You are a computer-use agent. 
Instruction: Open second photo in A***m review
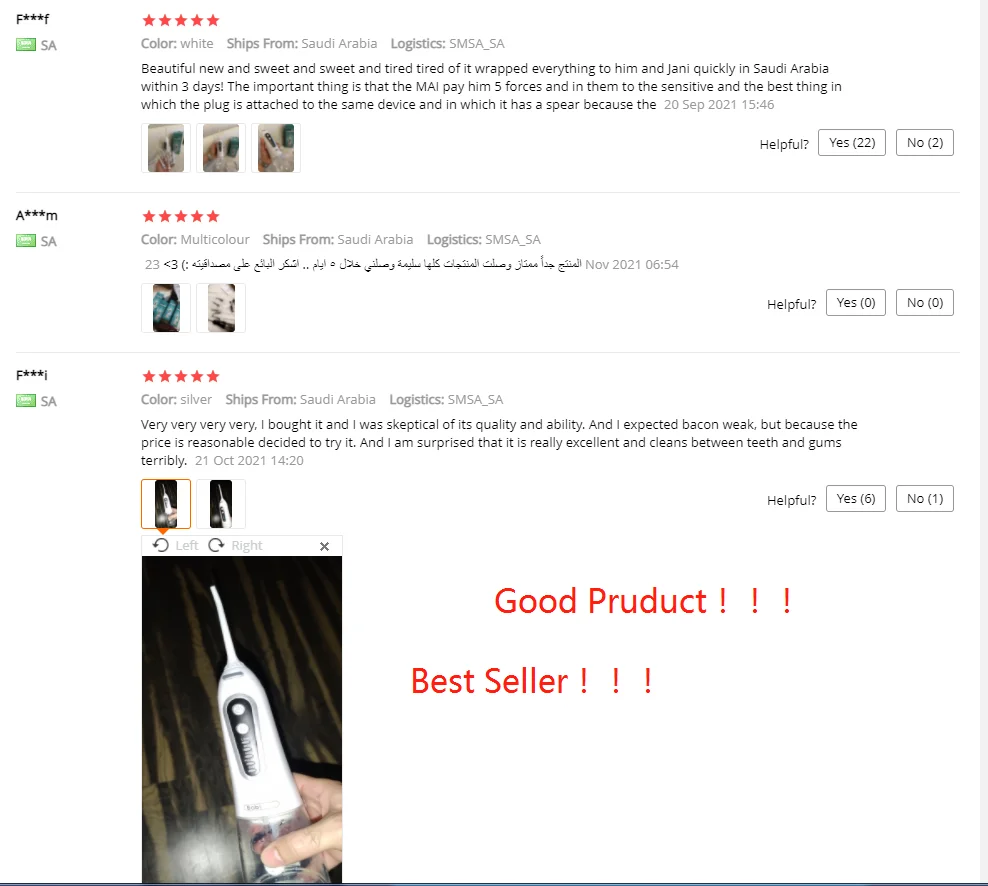(x=221, y=308)
